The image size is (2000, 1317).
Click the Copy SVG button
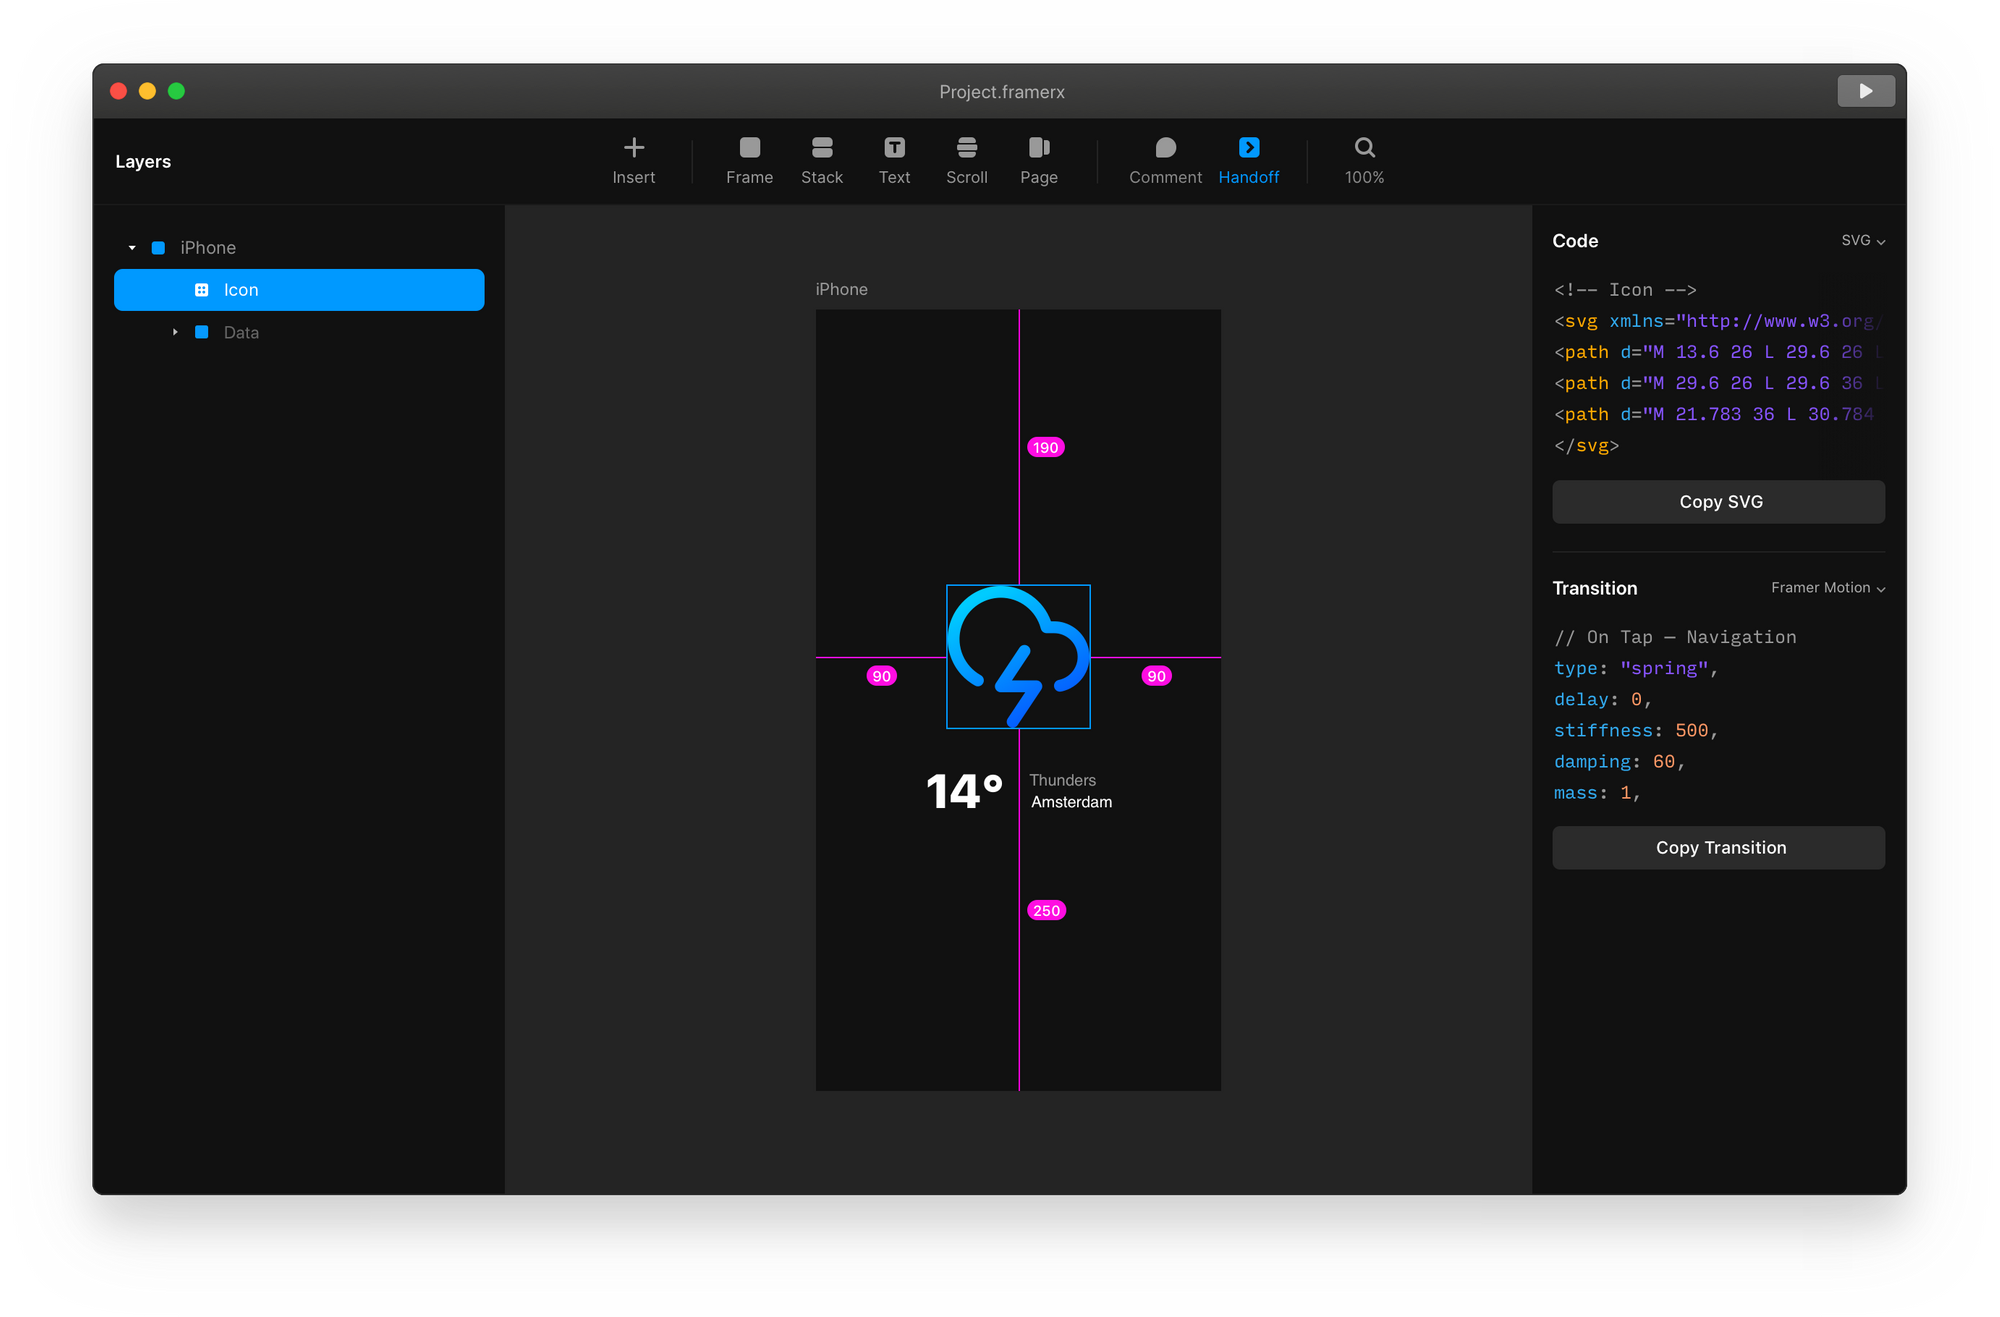point(1718,502)
